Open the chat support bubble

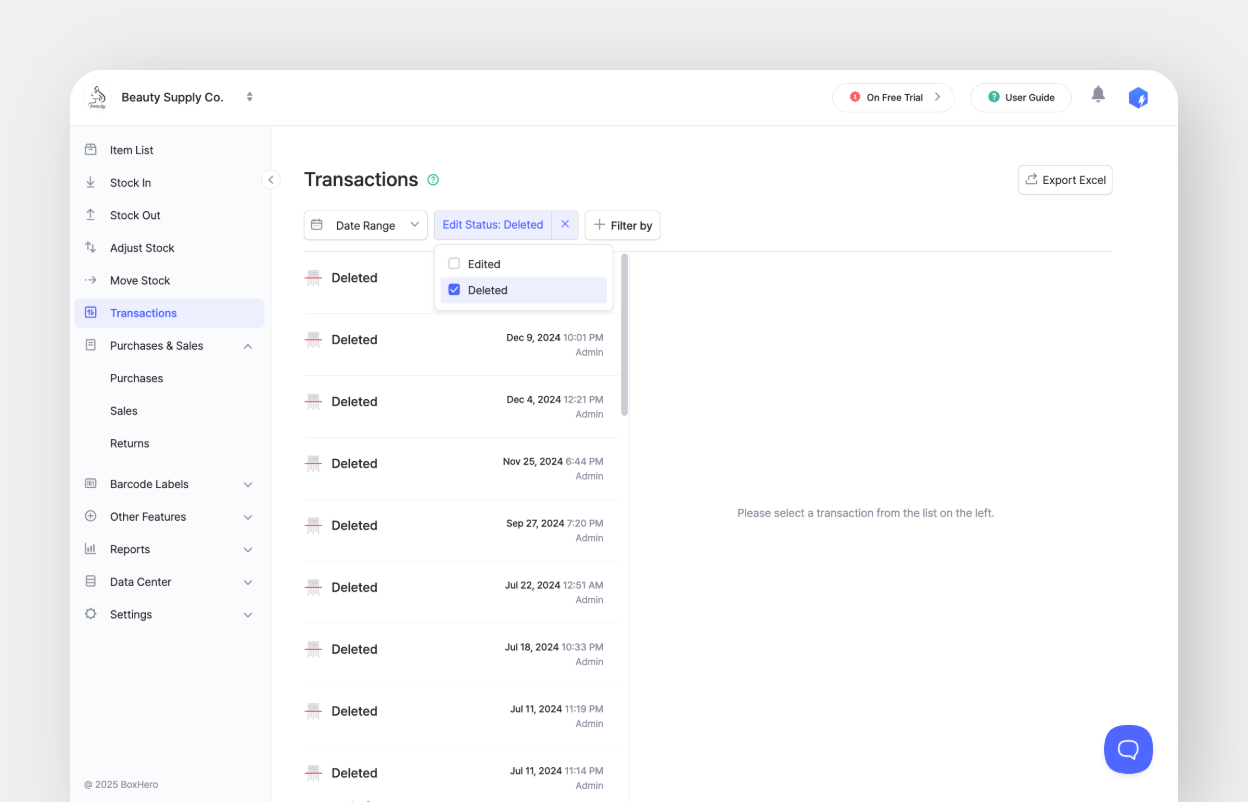click(1128, 749)
